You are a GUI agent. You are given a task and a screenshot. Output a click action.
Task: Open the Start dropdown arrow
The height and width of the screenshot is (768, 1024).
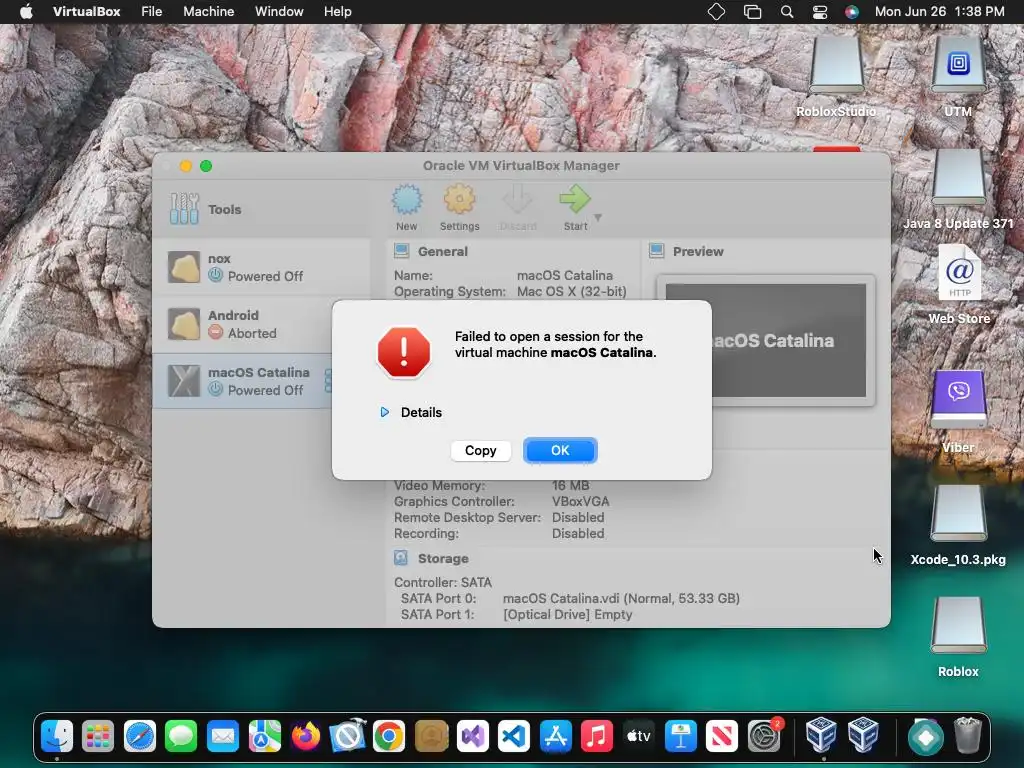pos(598,217)
